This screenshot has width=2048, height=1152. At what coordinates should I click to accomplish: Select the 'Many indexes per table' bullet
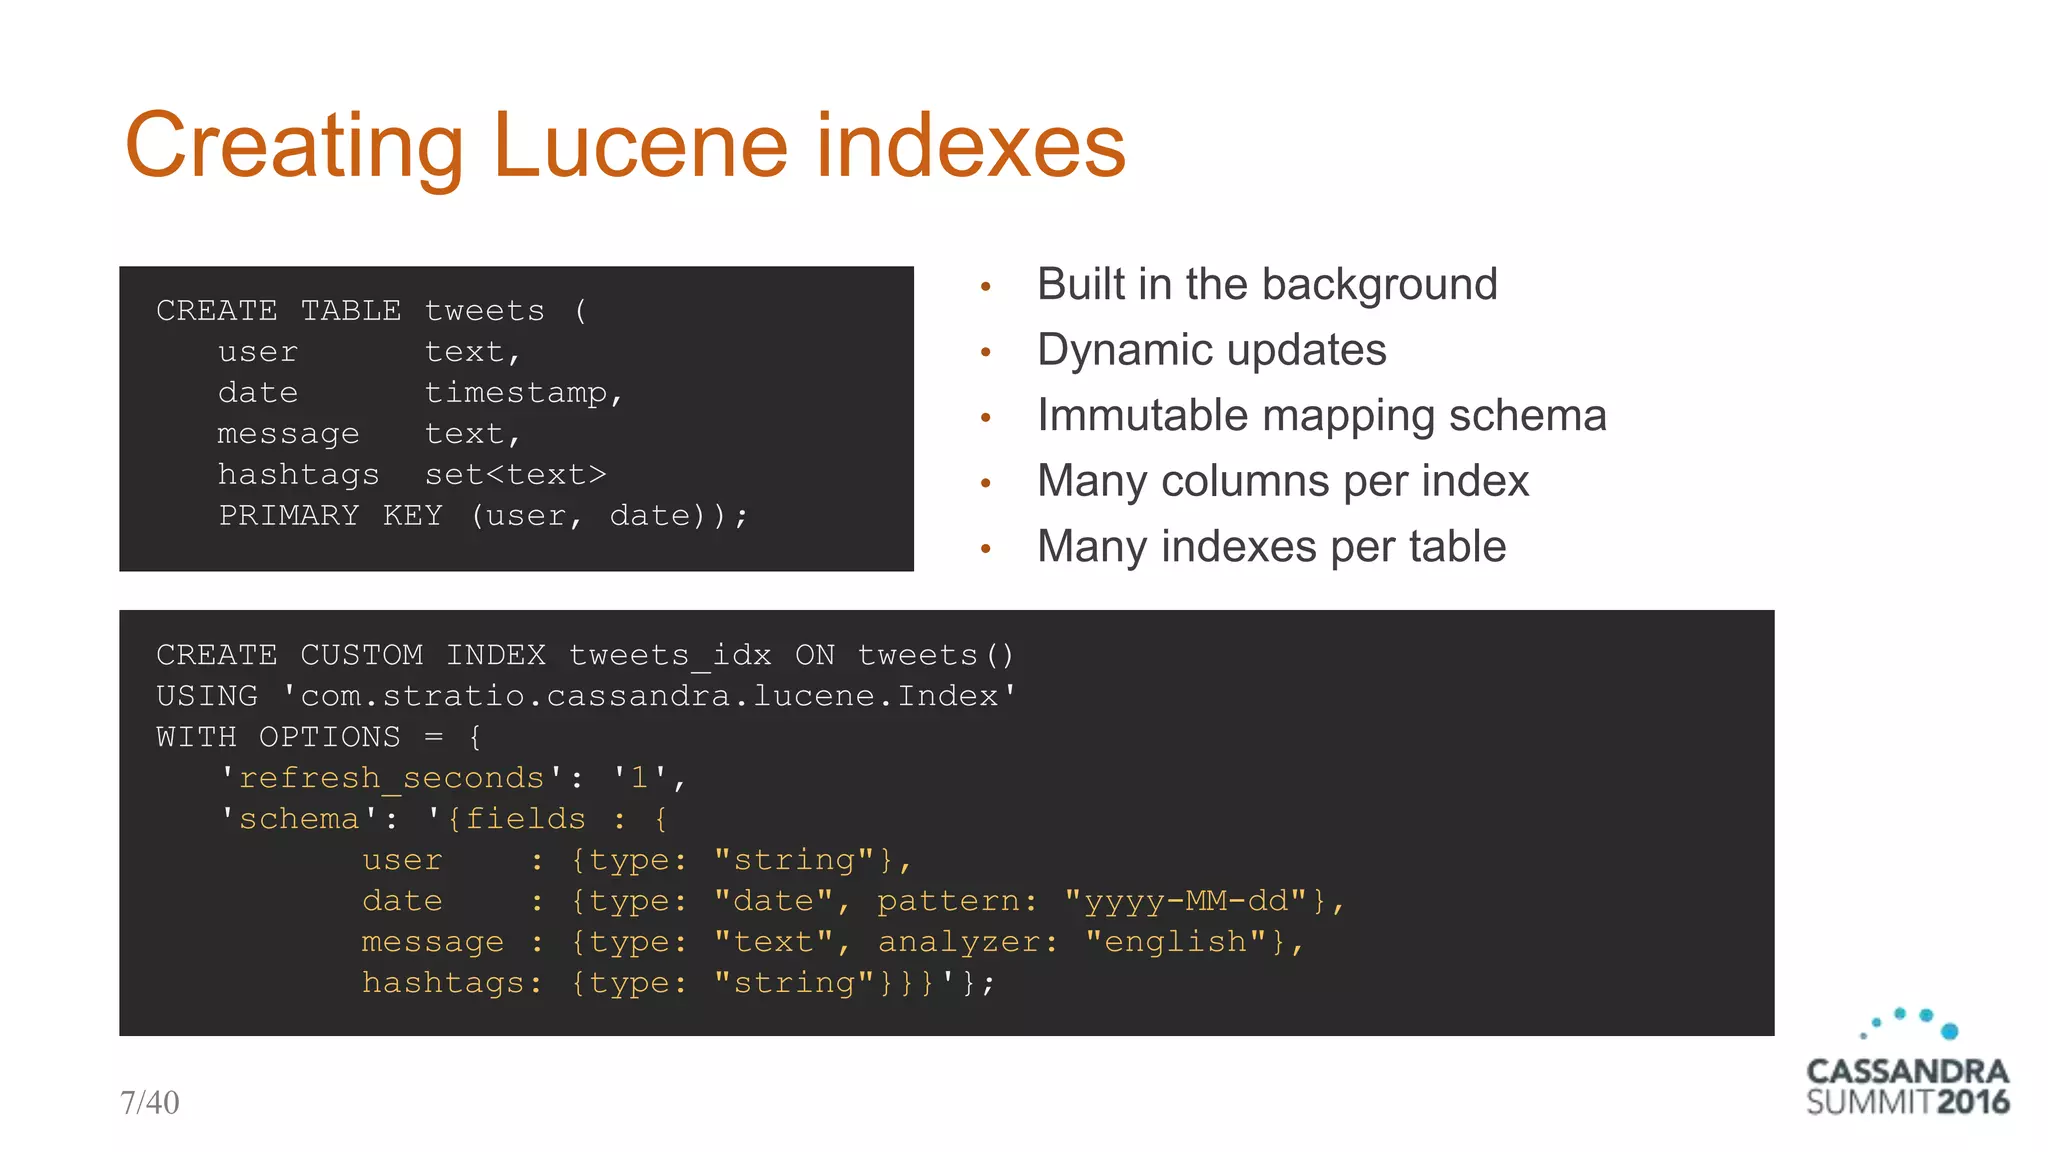1271,547
